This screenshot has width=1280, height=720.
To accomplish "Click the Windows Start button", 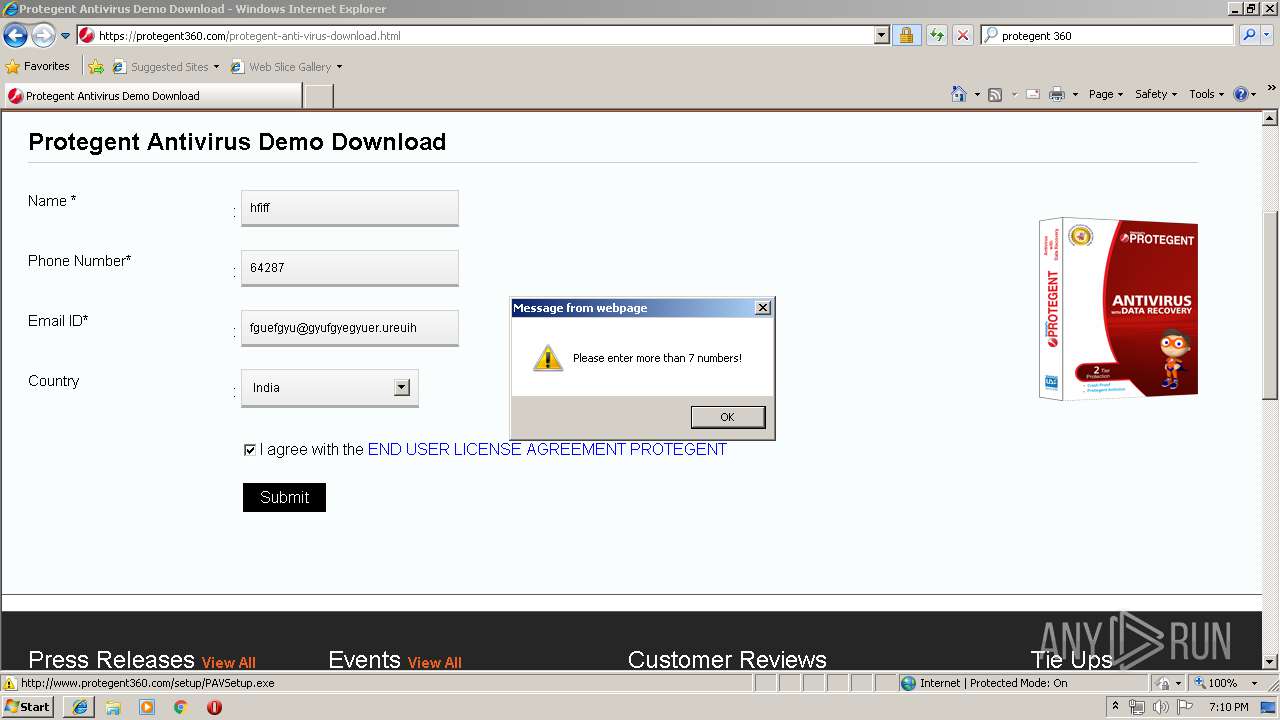I will [28, 707].
